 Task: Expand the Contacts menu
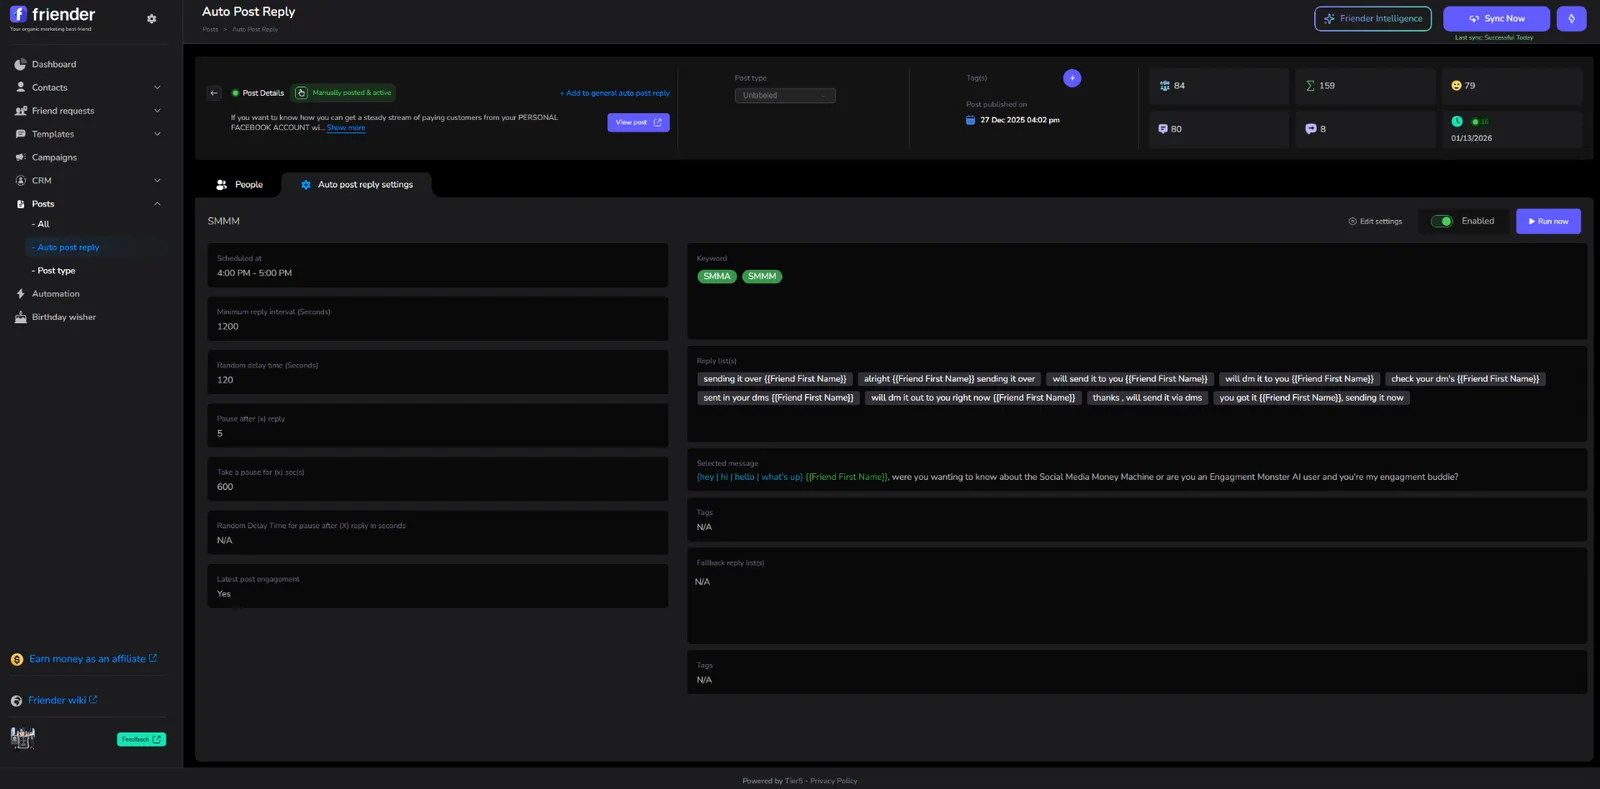(88, 87)
